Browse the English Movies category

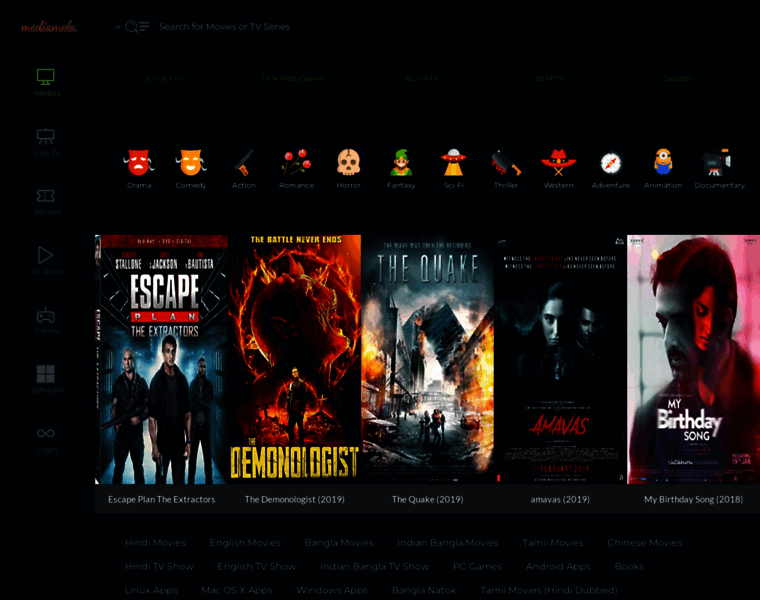point(245,543)
